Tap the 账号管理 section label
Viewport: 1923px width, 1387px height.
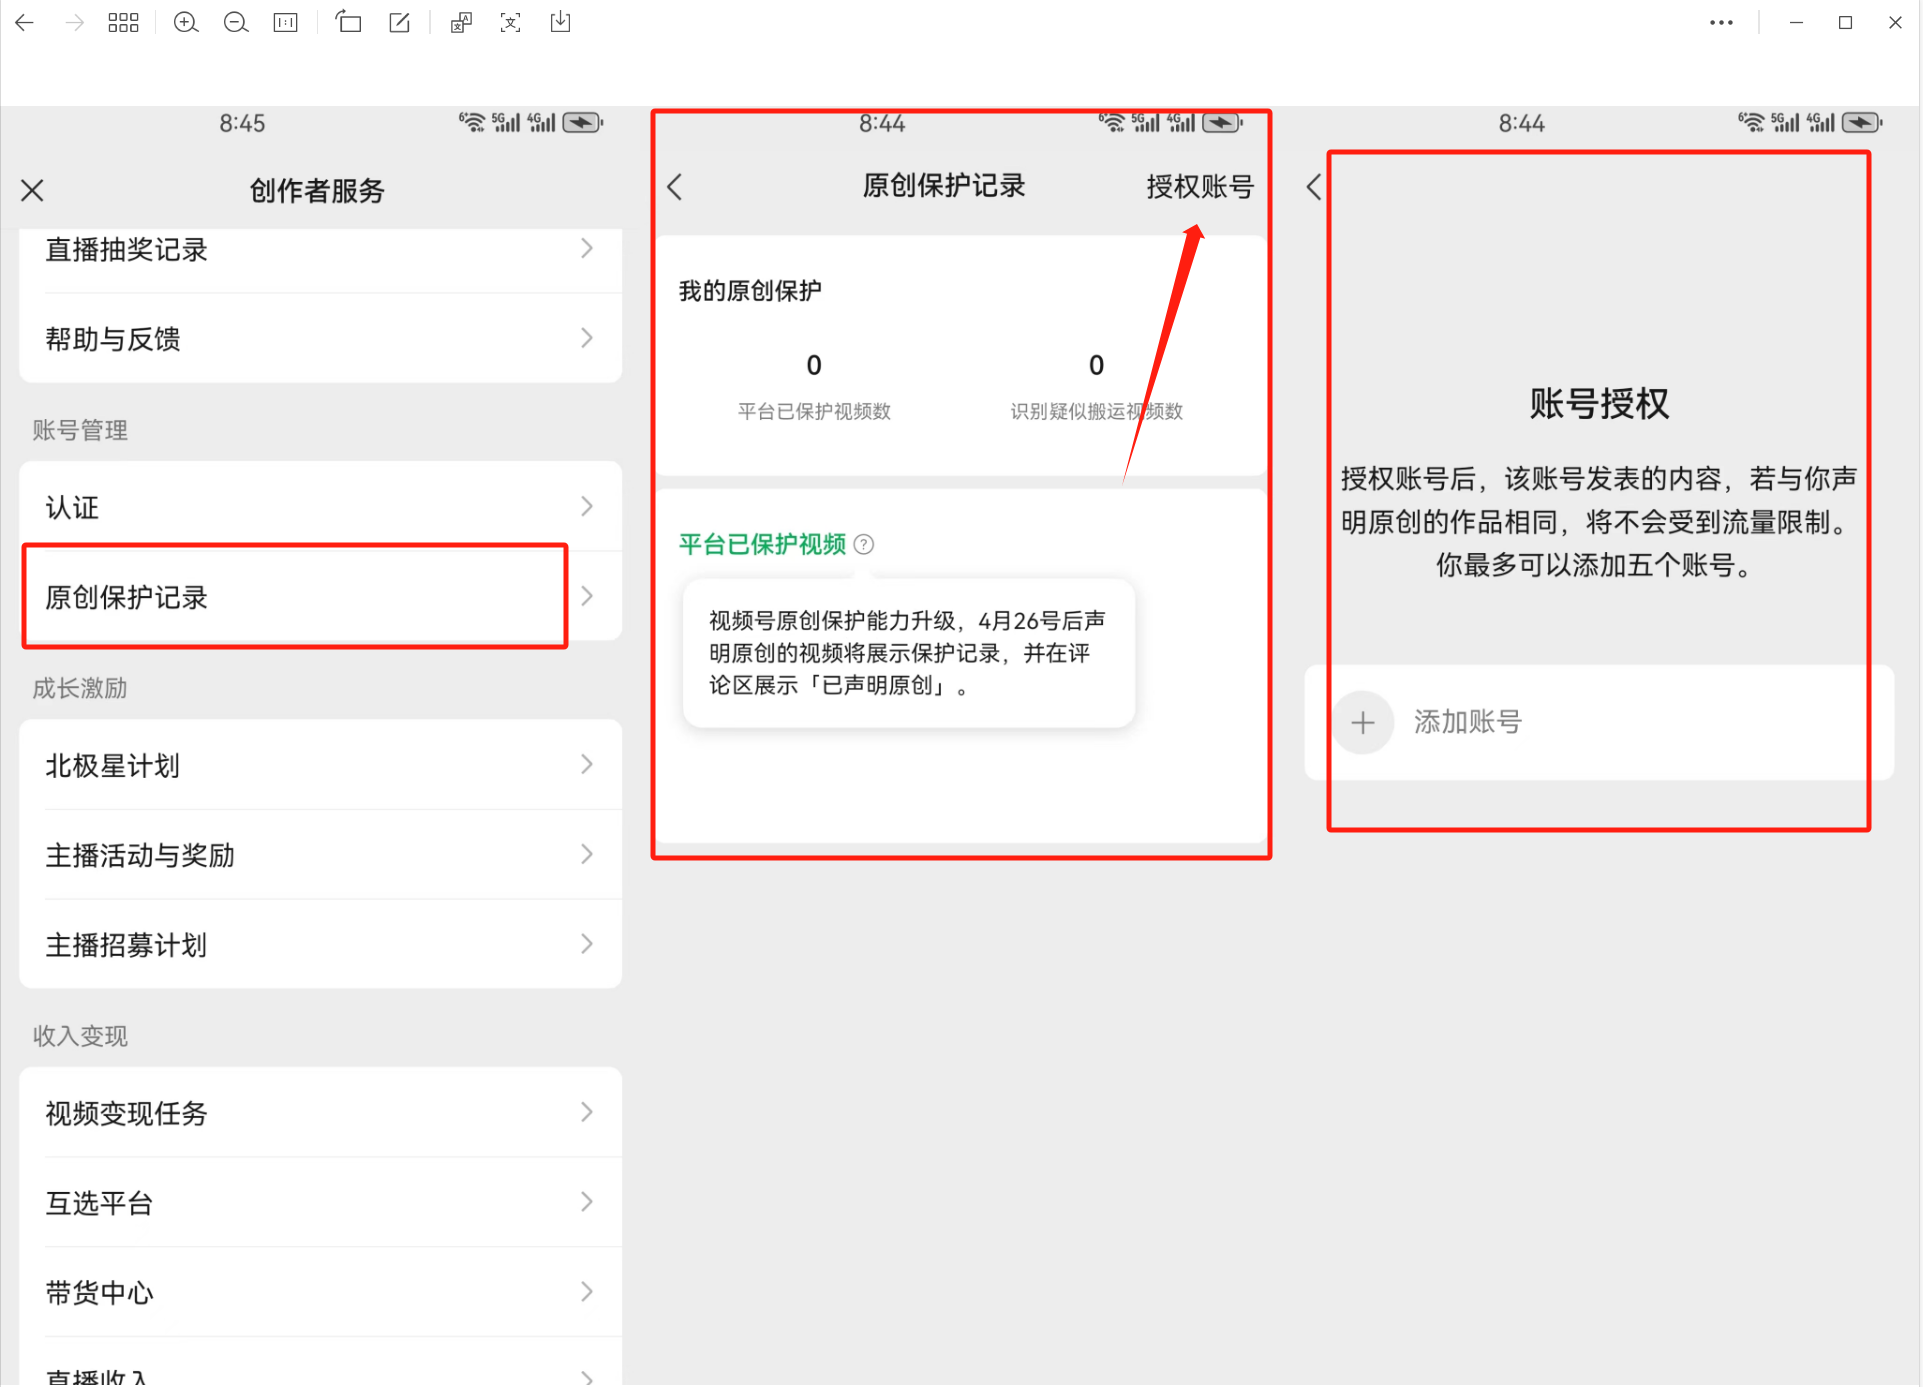[x=80, y=430]
